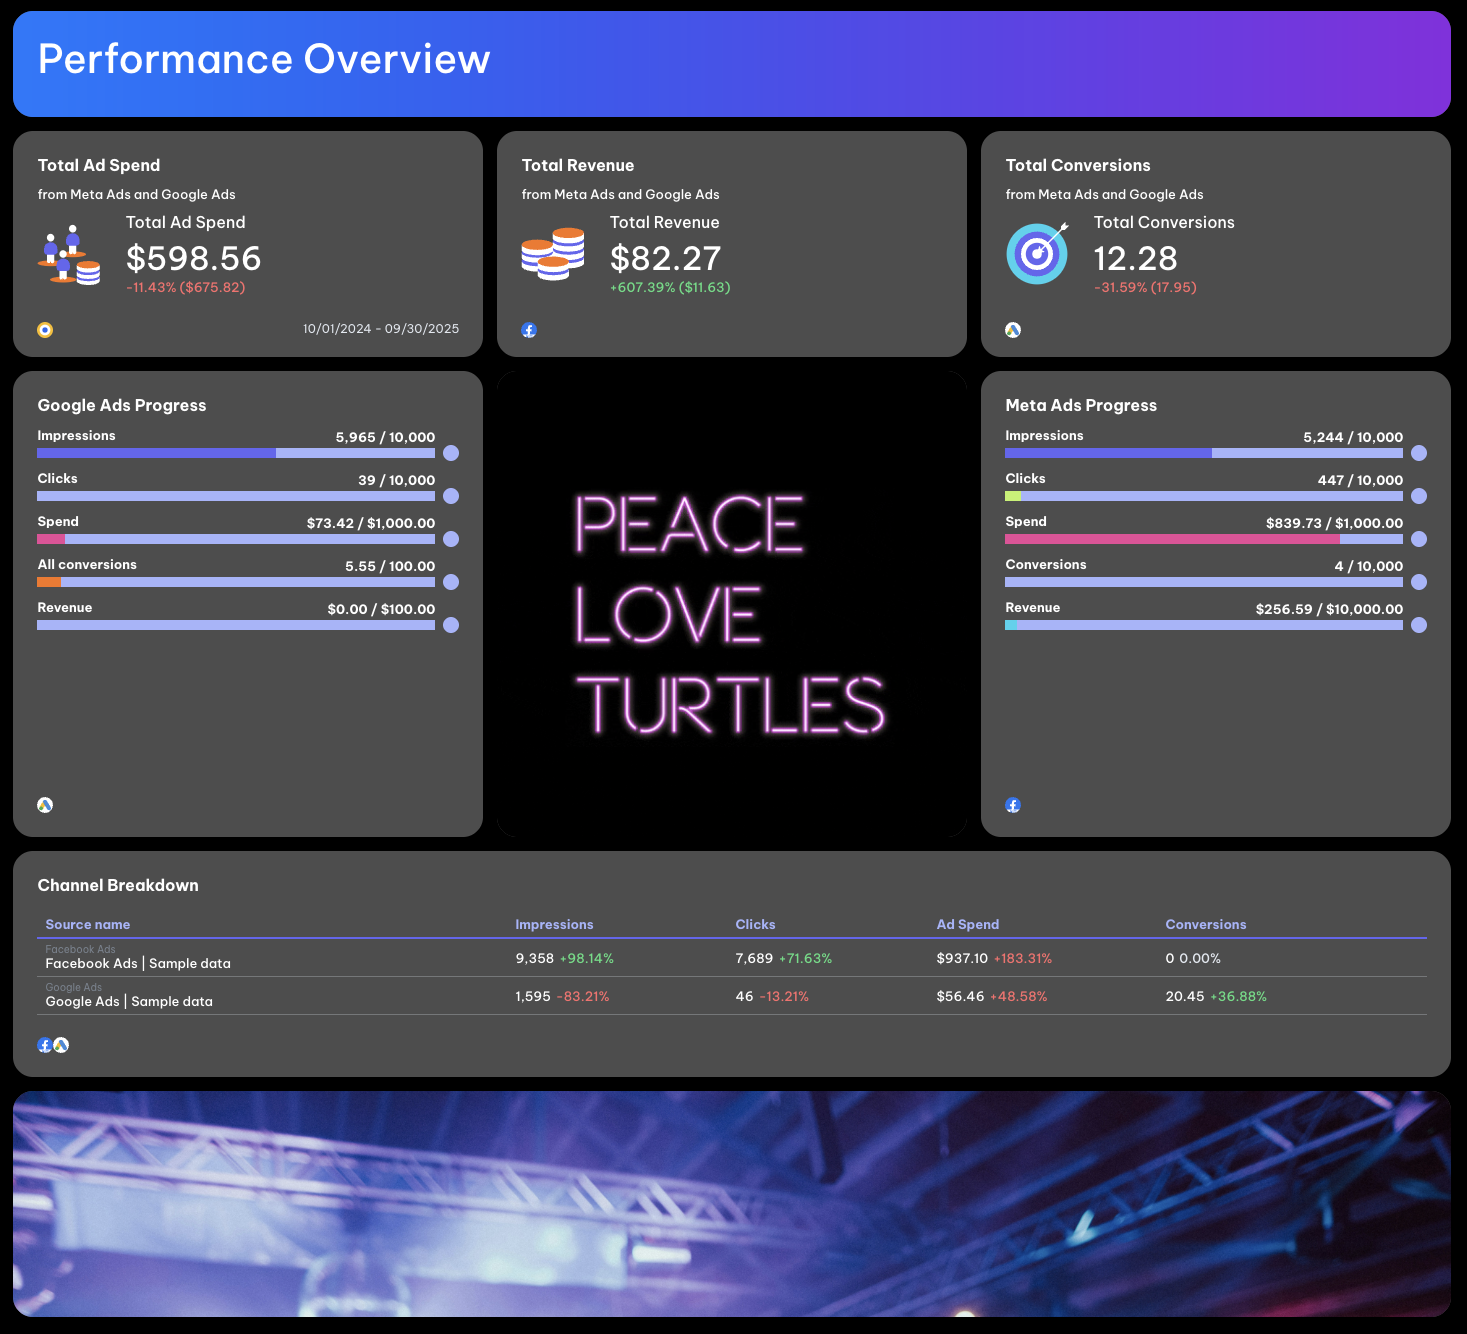Open the date range 10/01/2024 - 09/30/2025 selector
The width and height of the screenshot is (1467, 1334).
pyautogui.click(x=380, y=328)
